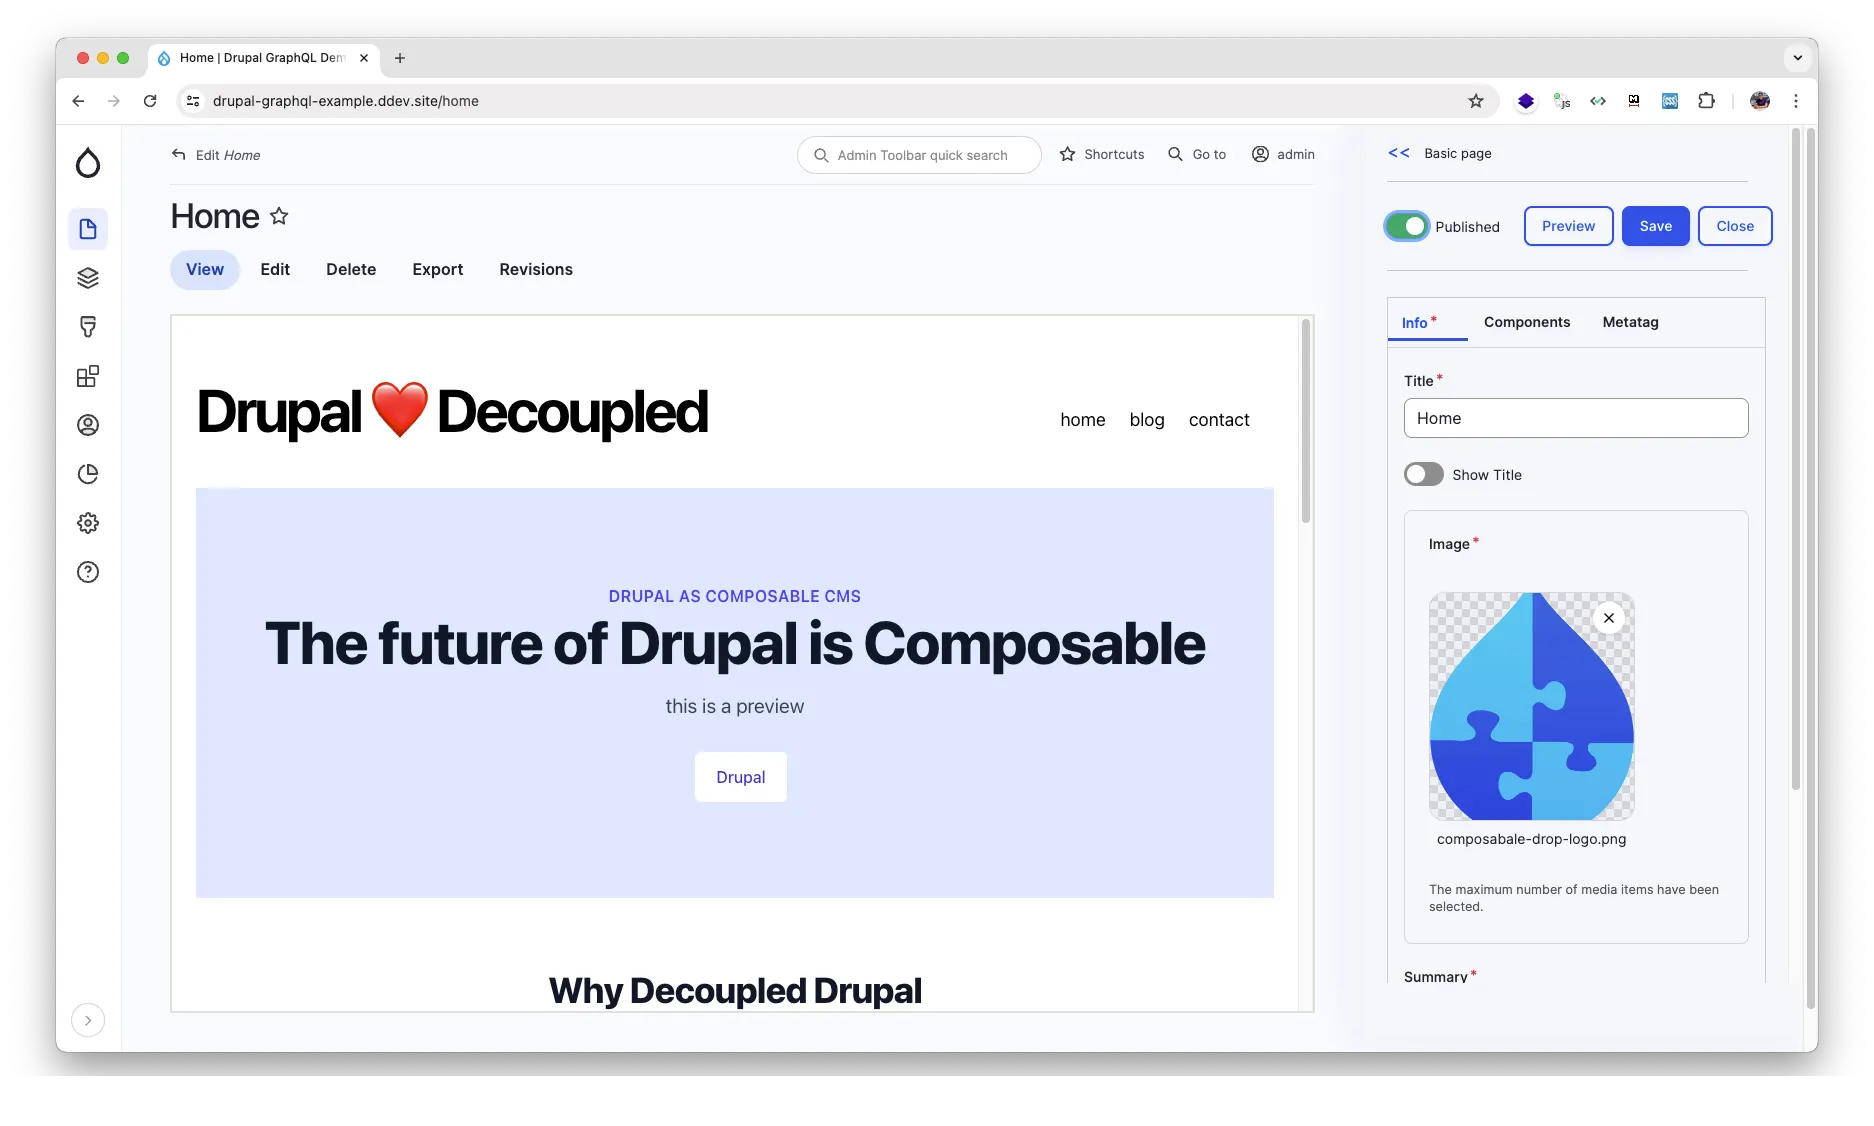
Task: Follow the contact nav link in preview
Action: click(x=1219, y=420)
